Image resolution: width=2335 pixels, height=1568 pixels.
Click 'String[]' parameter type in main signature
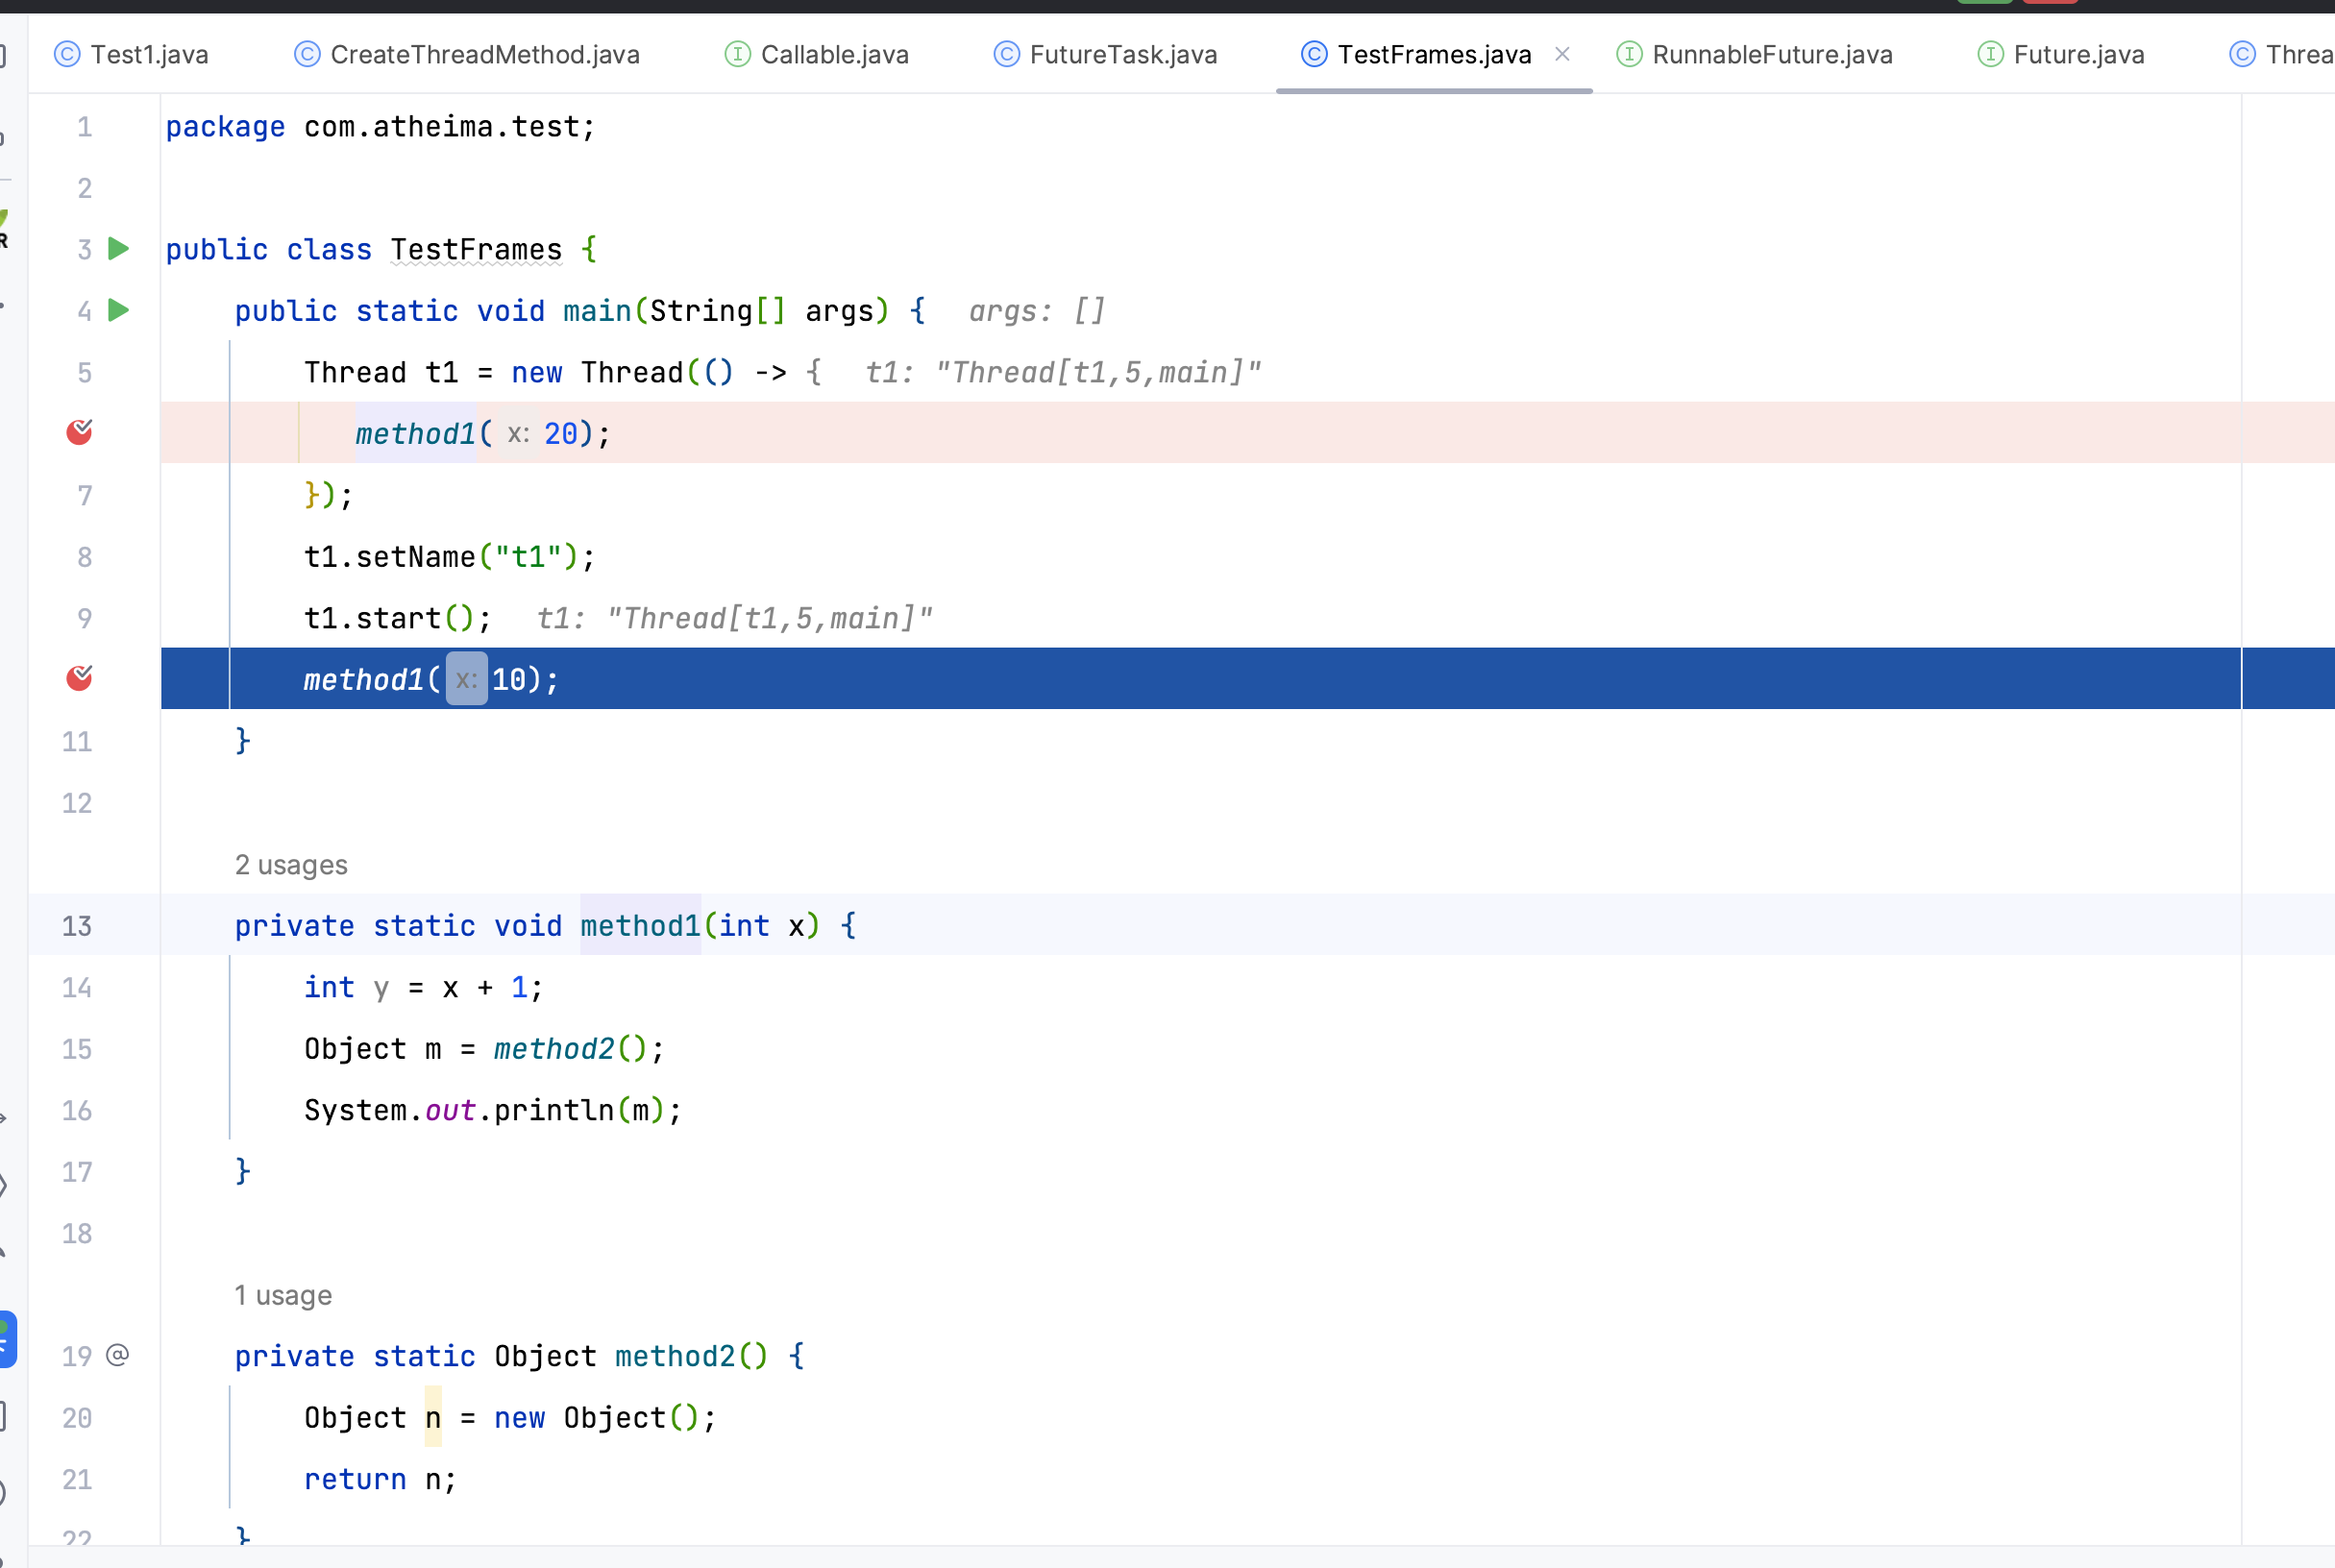pos(718,311)
